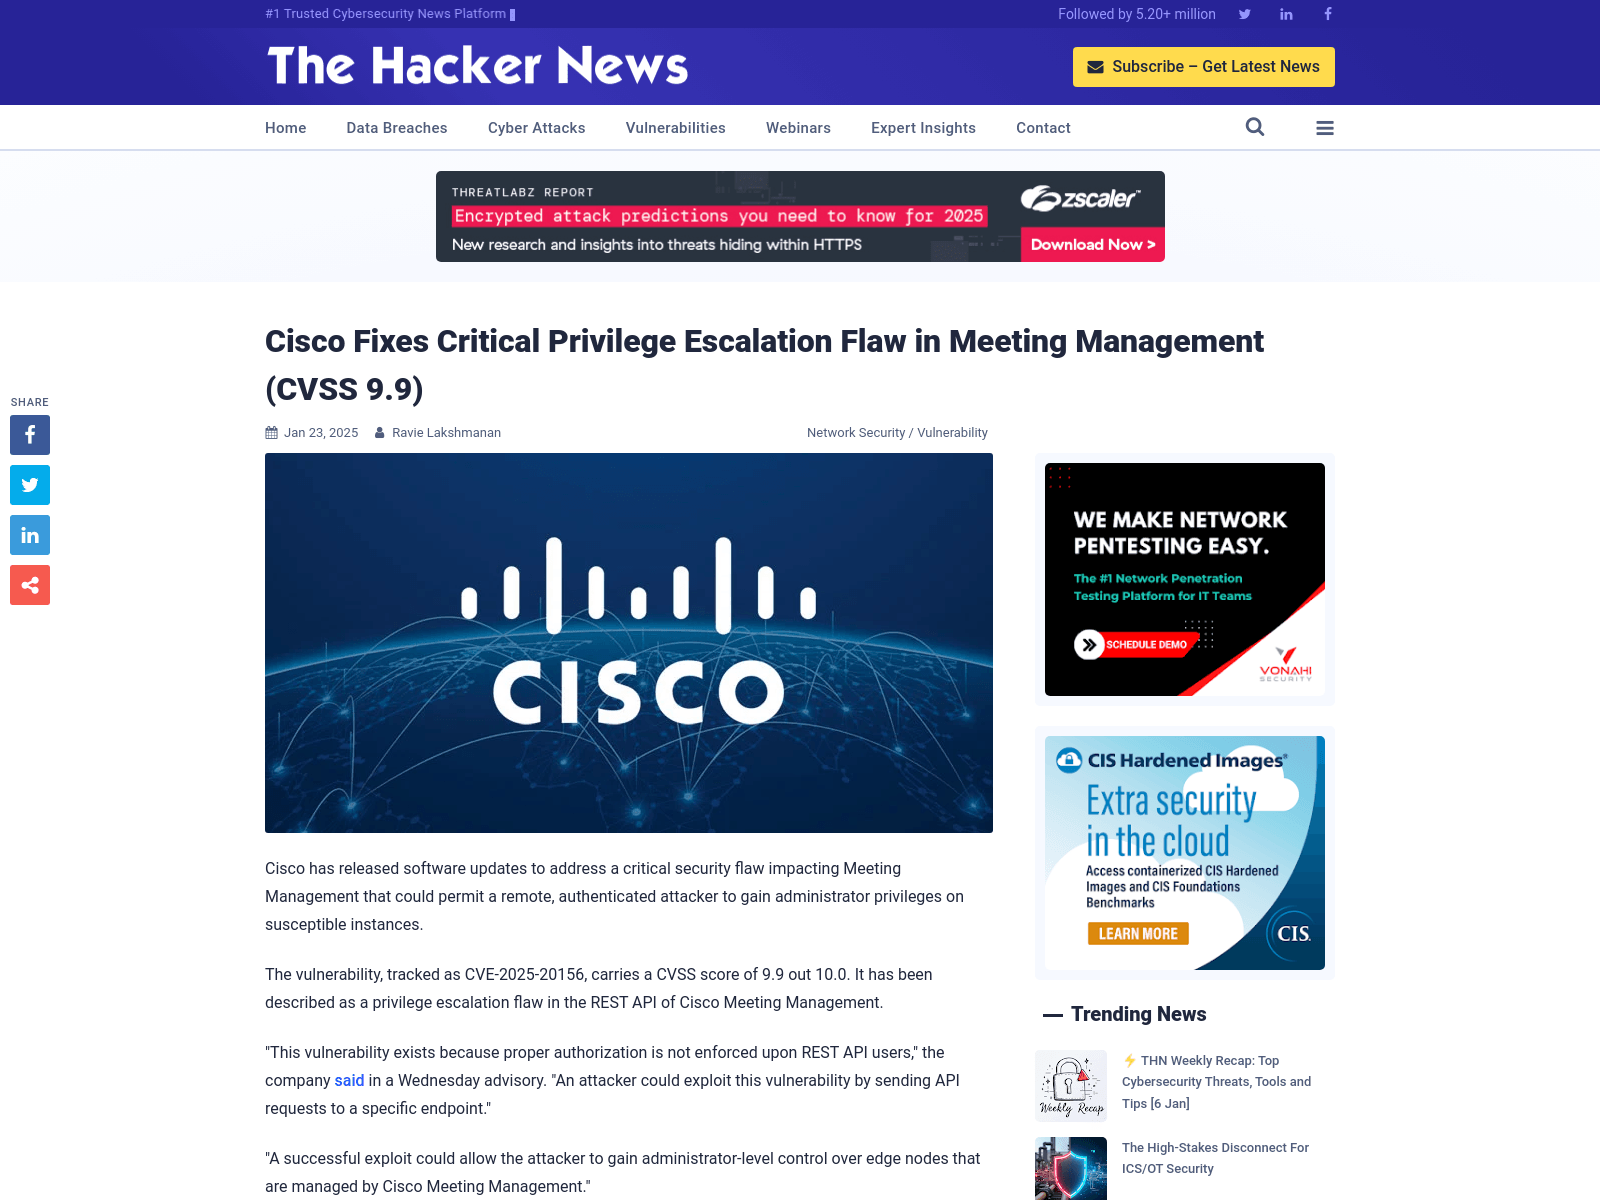Go to the Home menu item

point(286,128)
